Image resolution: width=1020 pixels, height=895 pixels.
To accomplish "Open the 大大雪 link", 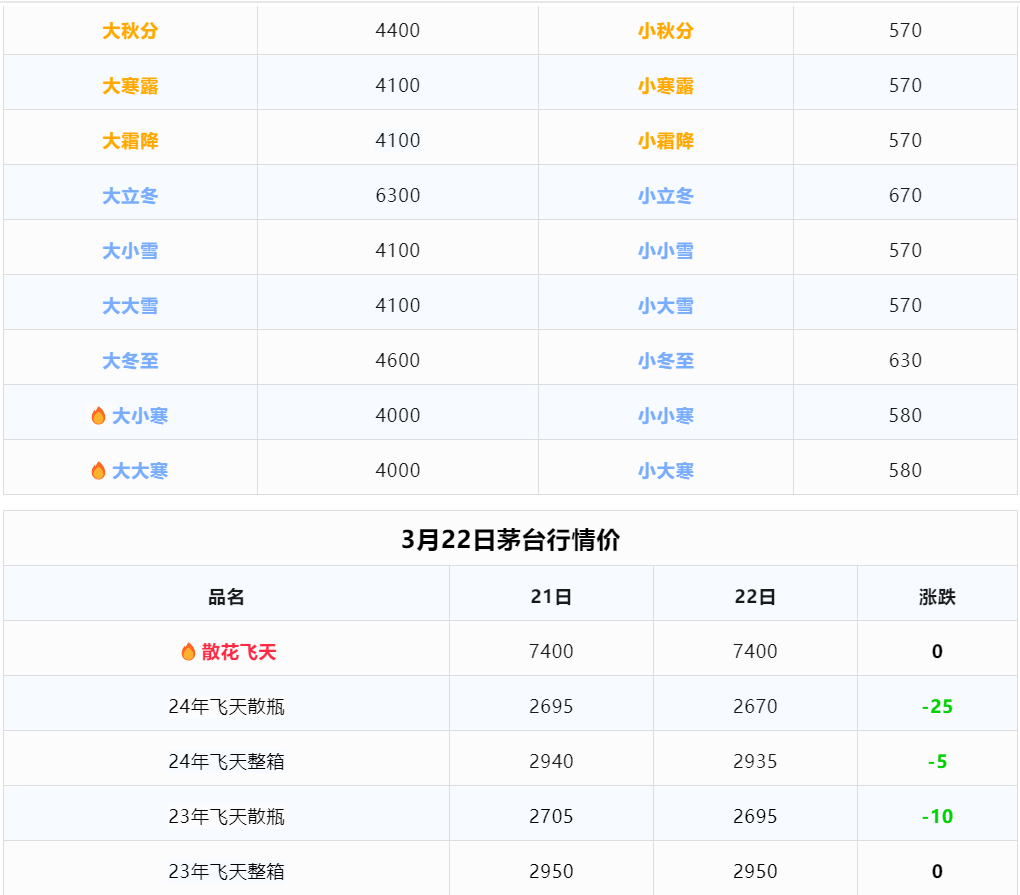I will pyautogui.click(x=130, y=306).
